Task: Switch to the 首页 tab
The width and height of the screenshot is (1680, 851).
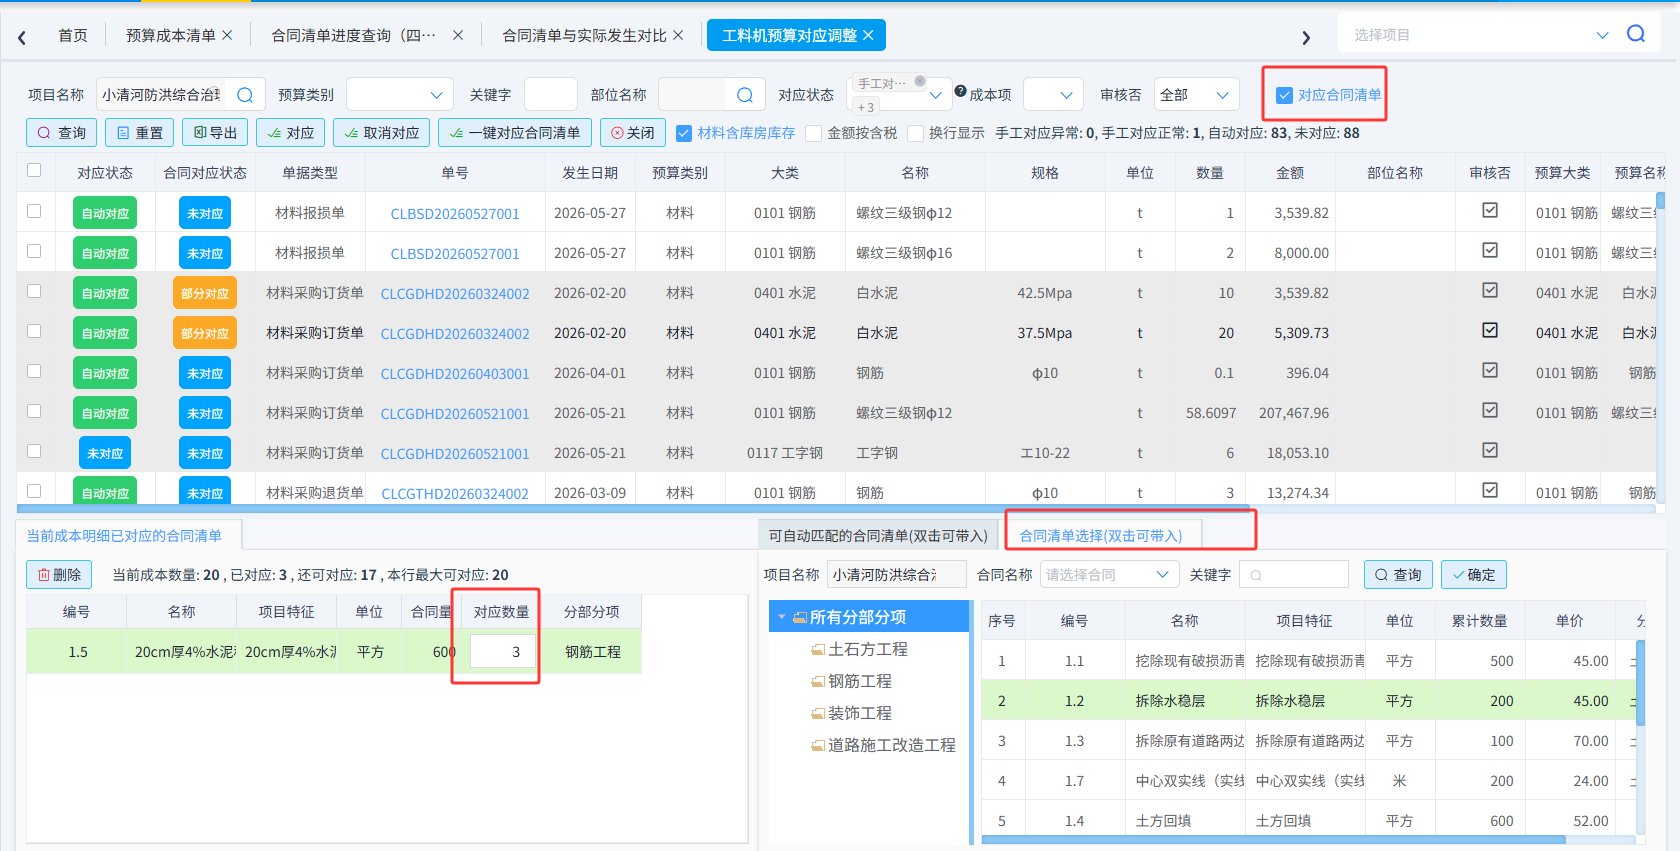Action: [72, 36]
